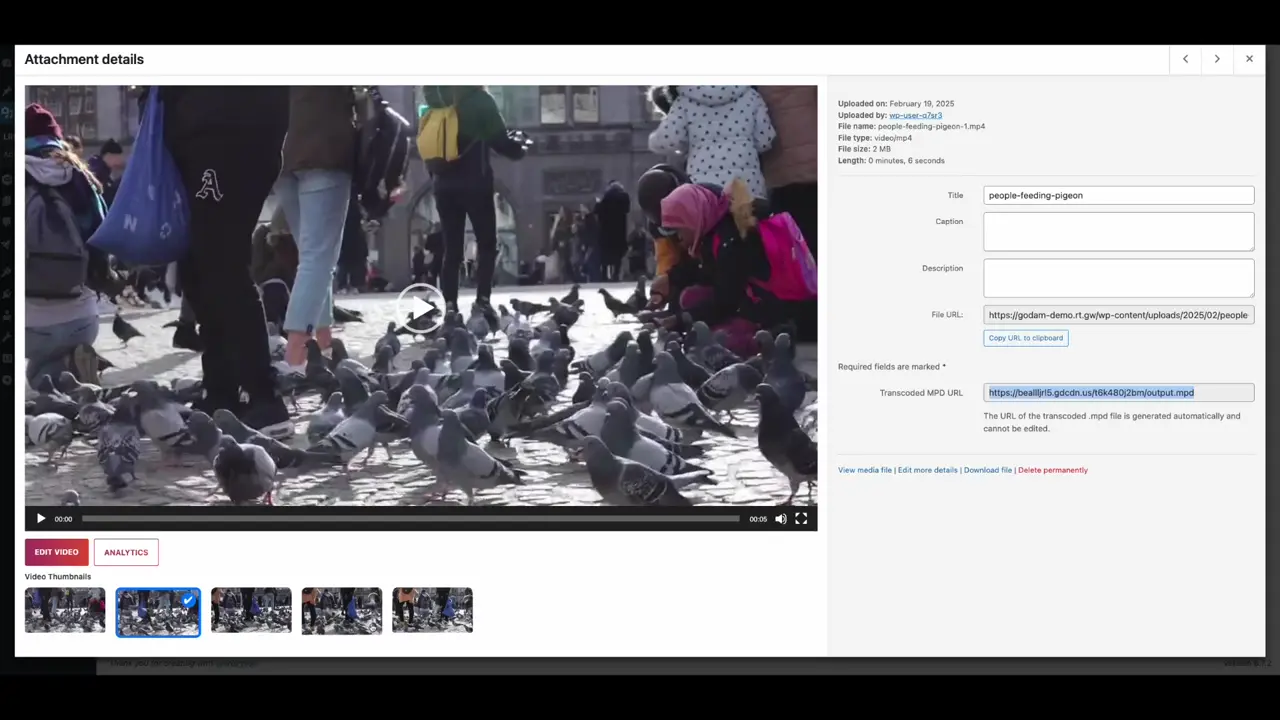Viewport: 1280px width, 720px height.
Task: Click the 'File size: 2 MB' line
Action: (864, 149)
